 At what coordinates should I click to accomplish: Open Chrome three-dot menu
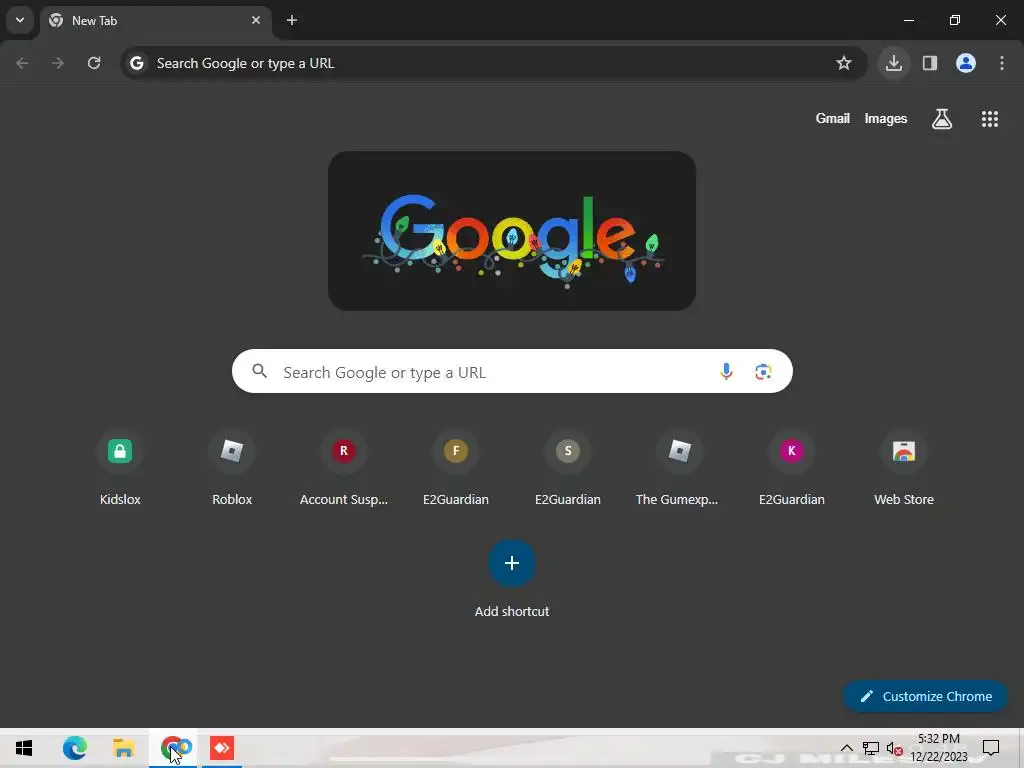point(1002,63)
